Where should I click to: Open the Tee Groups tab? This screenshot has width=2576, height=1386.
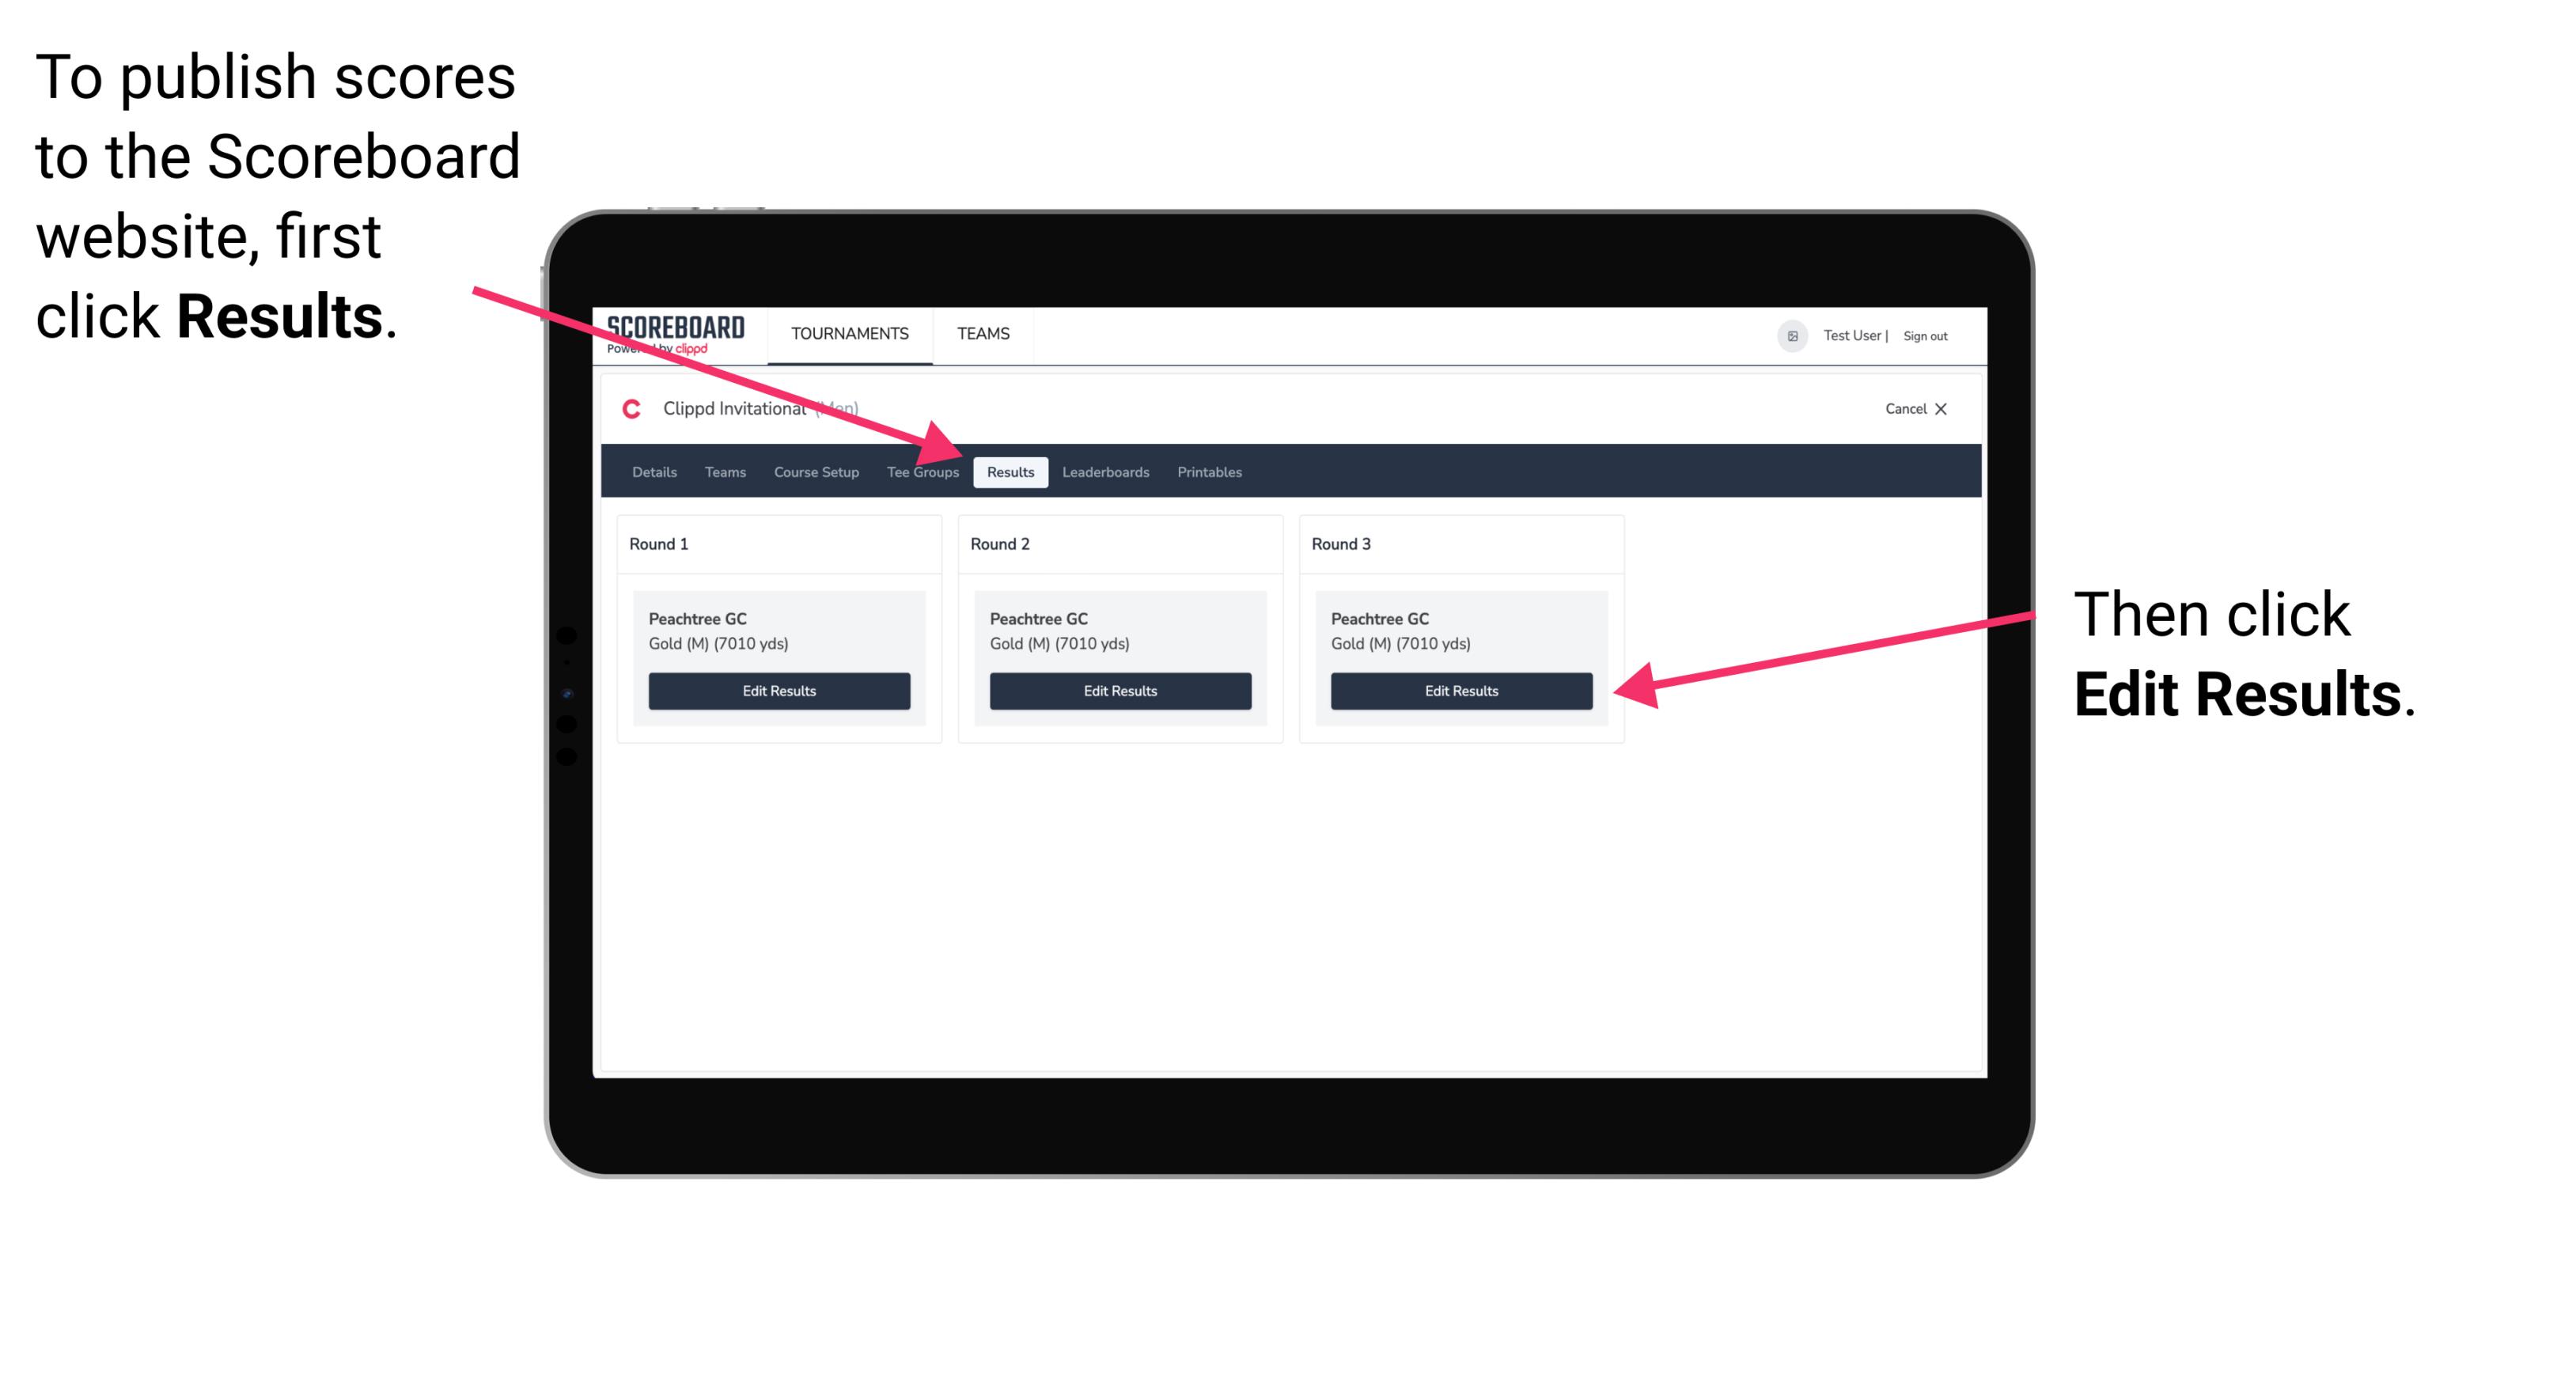pos(923,473)
